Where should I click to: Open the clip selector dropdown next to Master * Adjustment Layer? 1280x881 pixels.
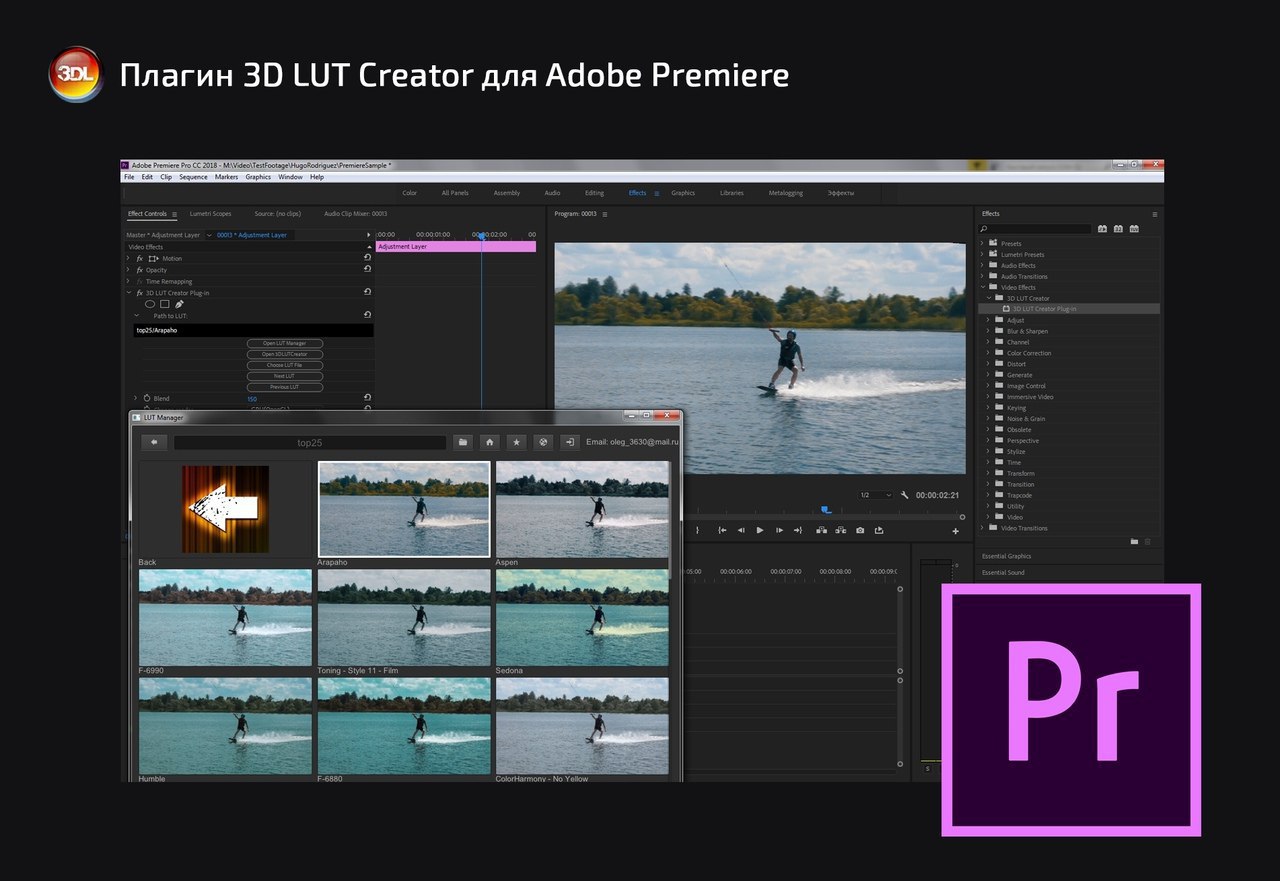point(209,235)
